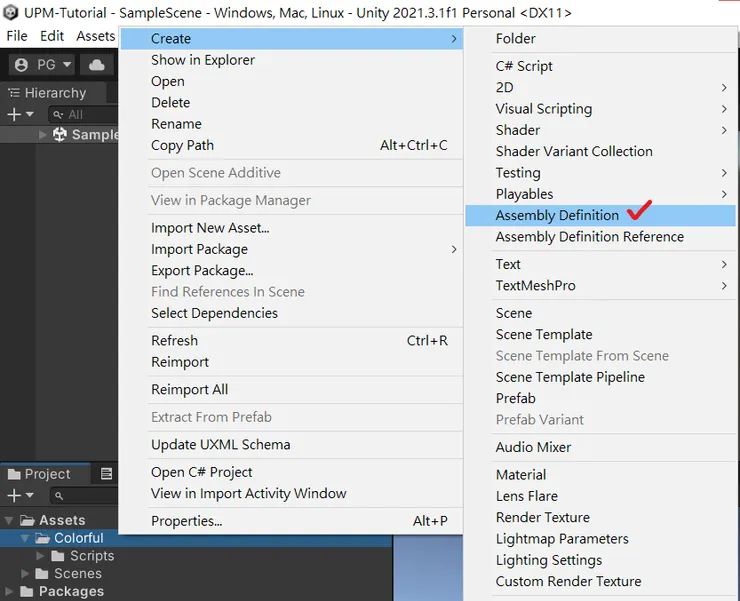
Task: Open the Visual Scripting submenu
Action: click(600, 109)
